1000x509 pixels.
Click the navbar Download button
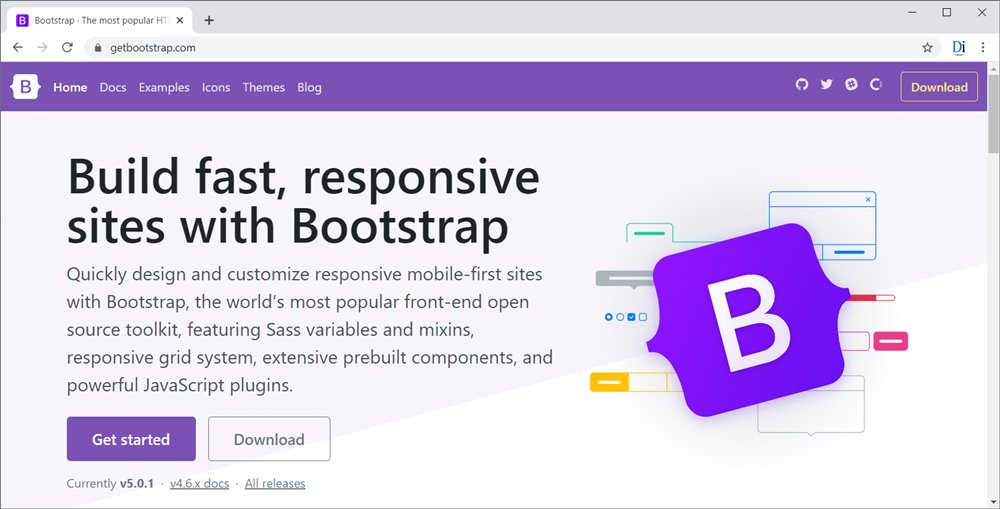tap(939, 87)
